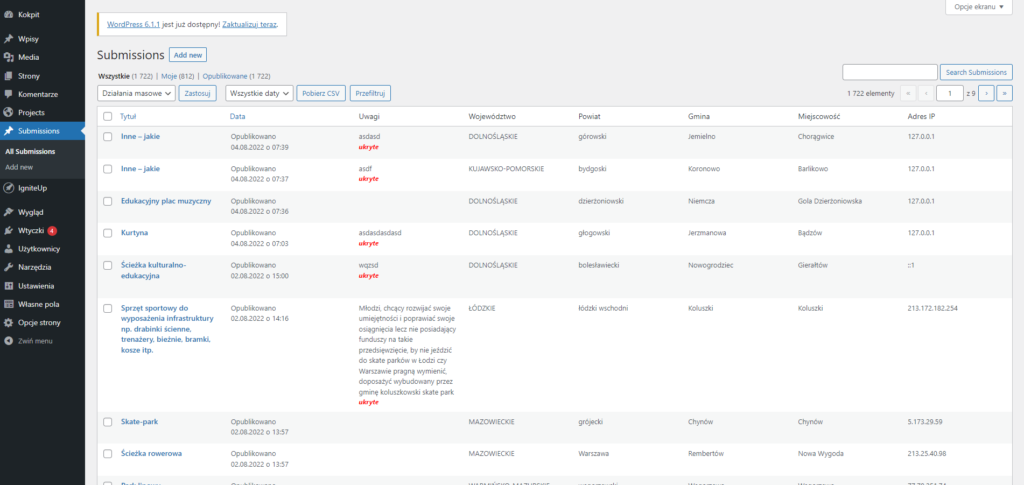Click the red plugin update badge 4
The width and height of the screenshot is (1024, 485).
52,230
